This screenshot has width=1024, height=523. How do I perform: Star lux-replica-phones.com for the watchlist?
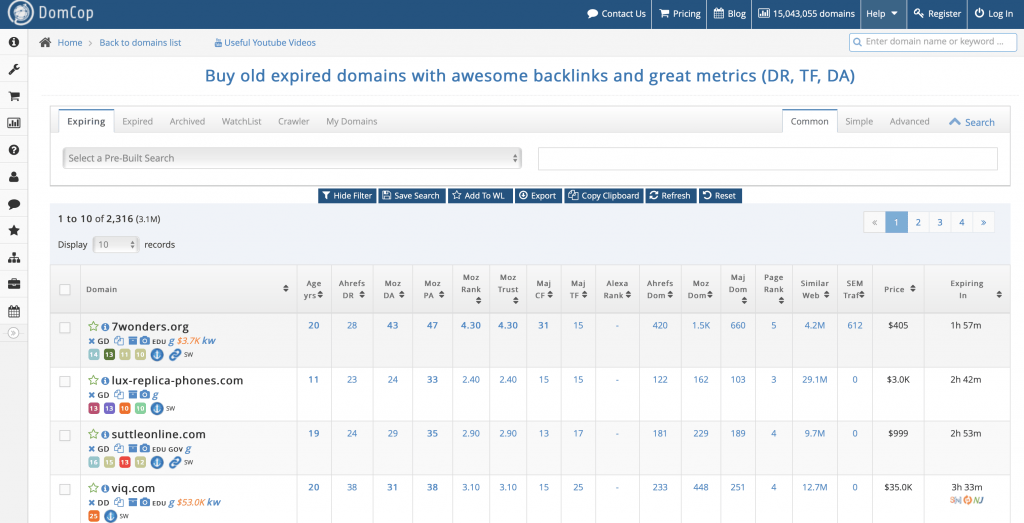point(93,380)
